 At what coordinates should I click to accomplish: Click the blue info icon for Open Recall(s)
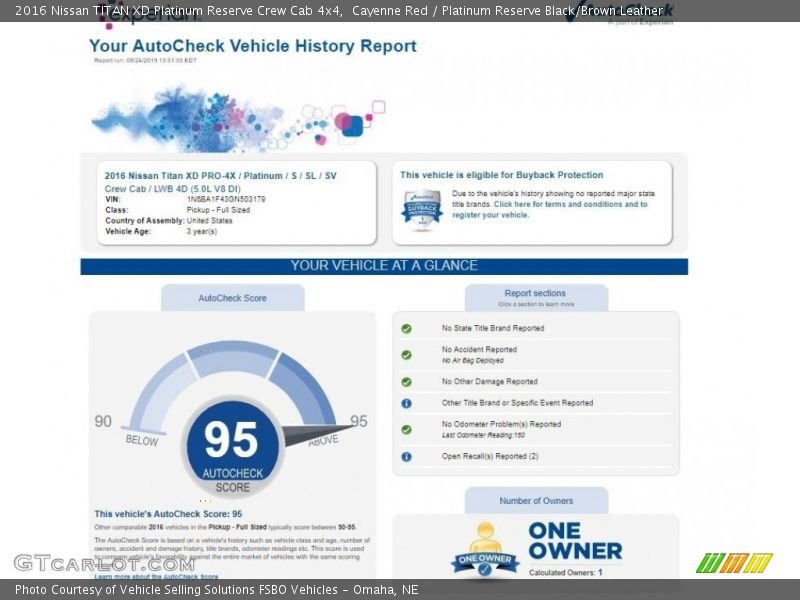pos(407,456)
